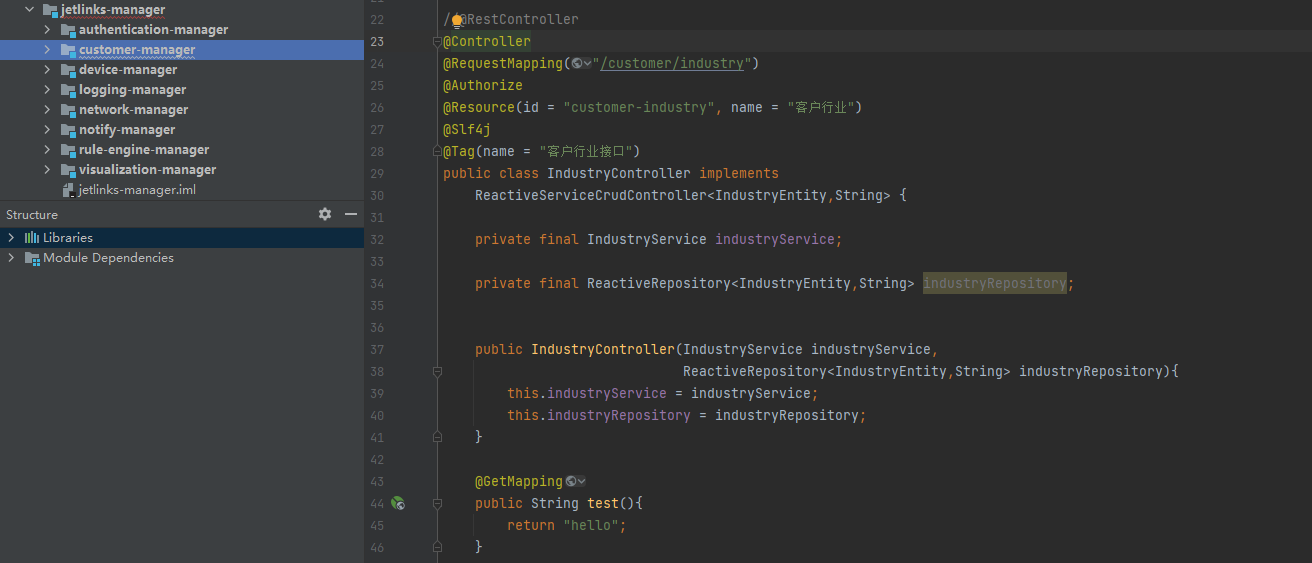The height and width of the screenshot is (563, 1312).
Task: Click the authentication-manager folder icon
Action: tap(68, 30)
